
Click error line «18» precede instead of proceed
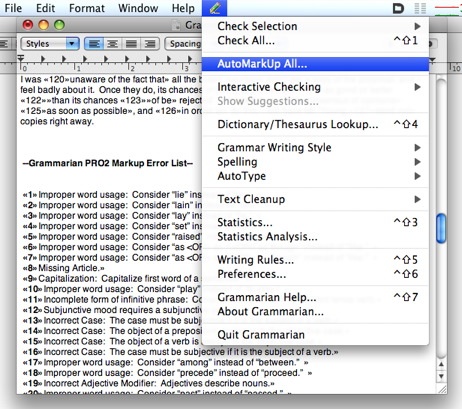(167, 373)
